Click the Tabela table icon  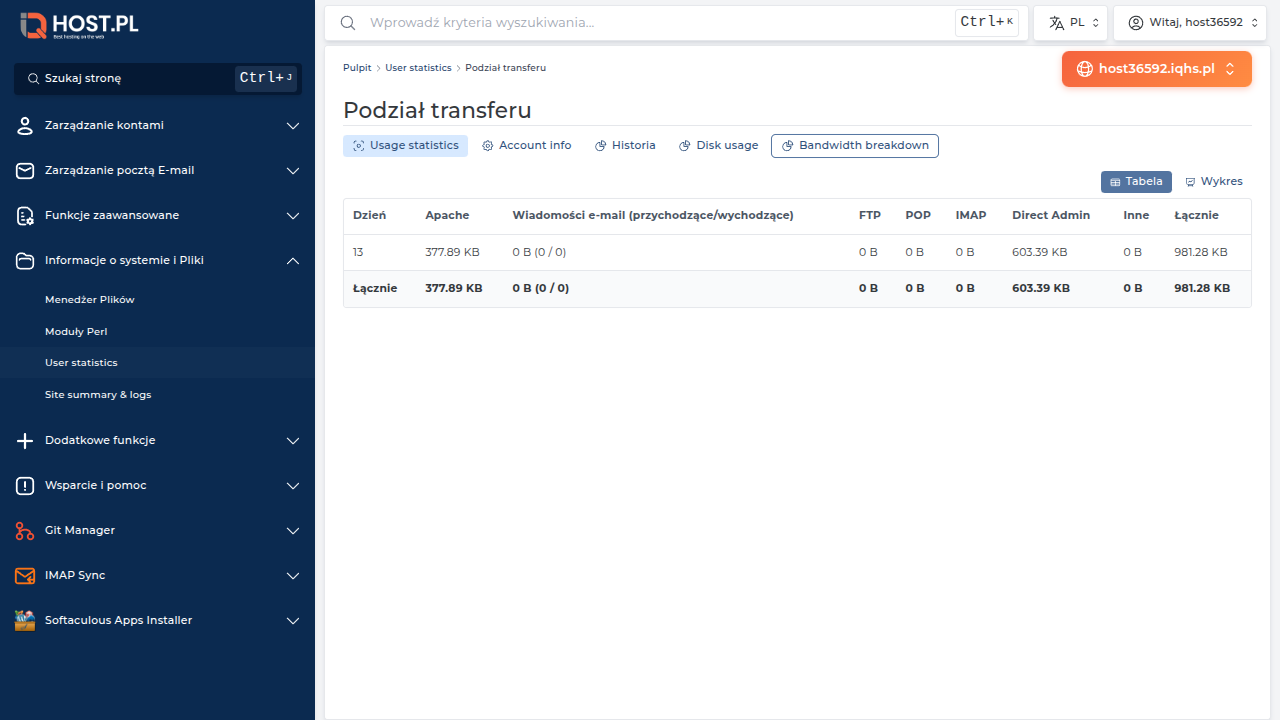[1116, 182]
